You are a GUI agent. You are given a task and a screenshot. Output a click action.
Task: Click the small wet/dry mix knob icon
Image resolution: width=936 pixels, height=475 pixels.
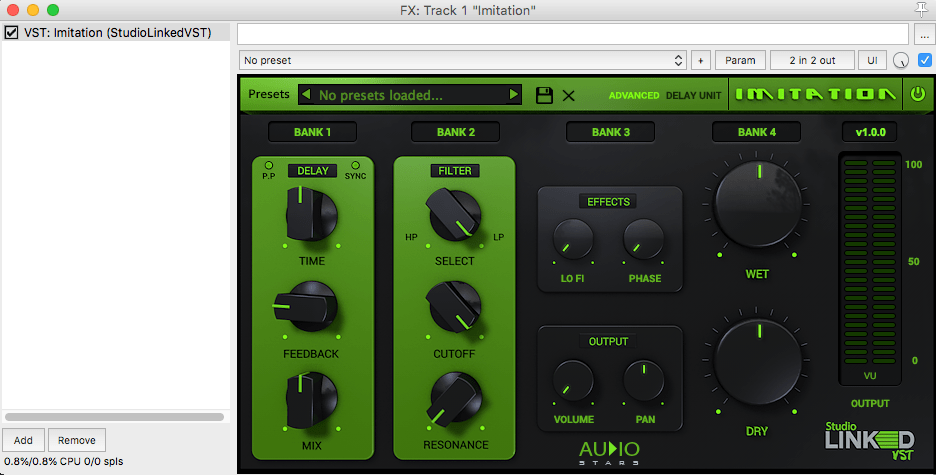click(x=901, y=60)
